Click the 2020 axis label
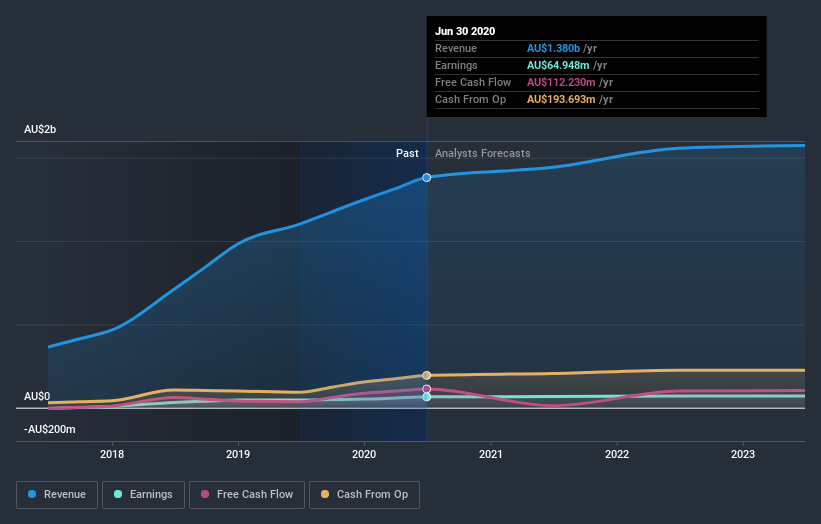Viewport: 821px width, 524px height. [364, 454]
